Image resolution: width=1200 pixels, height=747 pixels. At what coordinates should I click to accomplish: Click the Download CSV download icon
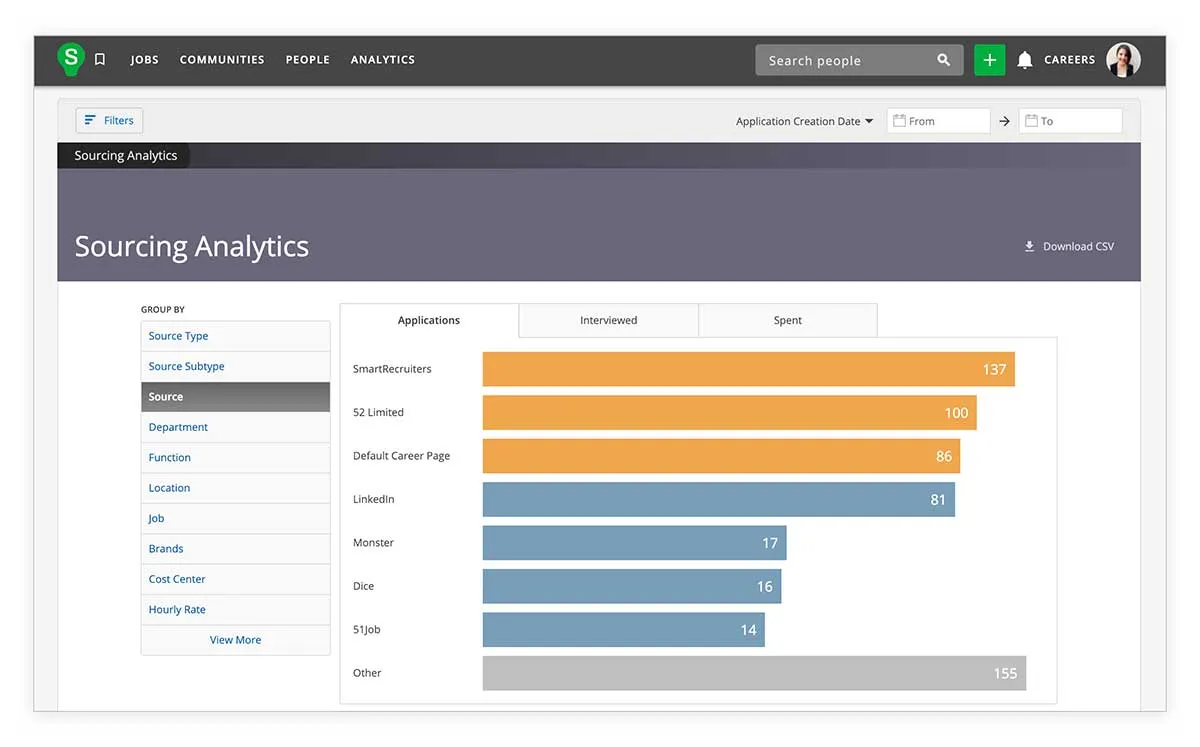point(1029,246)
